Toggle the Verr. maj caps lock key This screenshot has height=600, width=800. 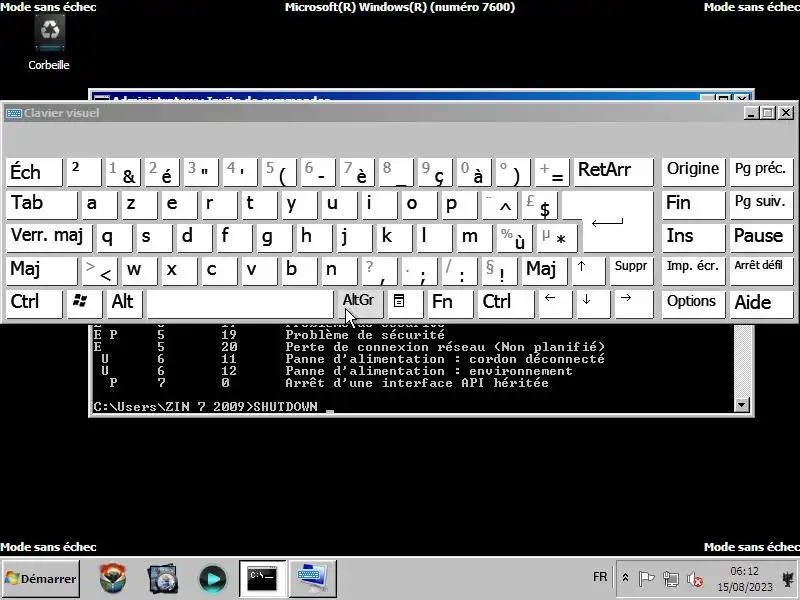[x=49, y=237]
